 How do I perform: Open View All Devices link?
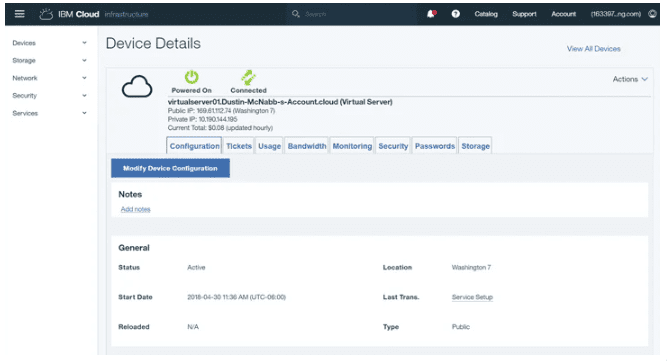(593, 49)
